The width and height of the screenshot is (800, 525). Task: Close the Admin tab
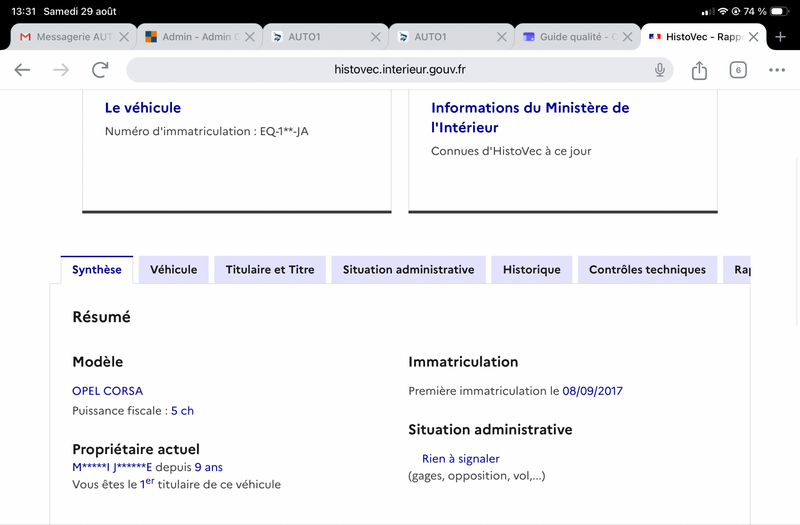pyautogui.click(x=249, y=37)
